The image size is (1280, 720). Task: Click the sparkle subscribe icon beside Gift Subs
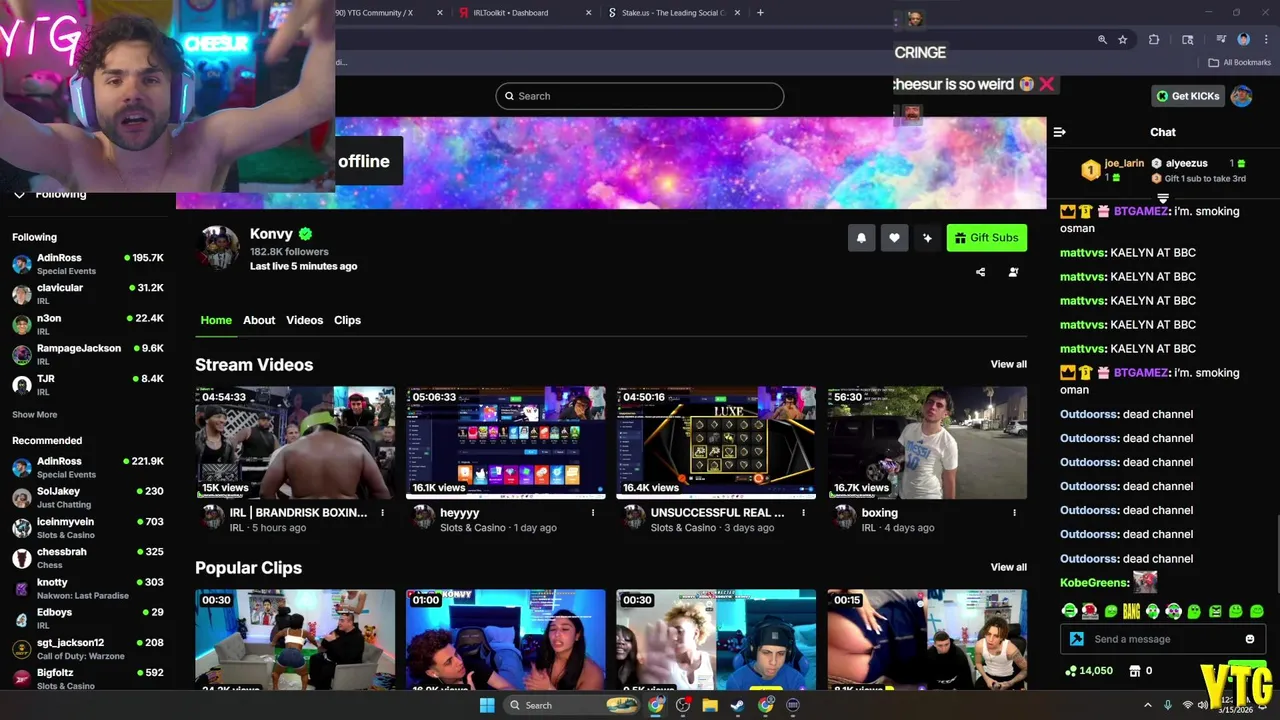(x=927, y=238)
